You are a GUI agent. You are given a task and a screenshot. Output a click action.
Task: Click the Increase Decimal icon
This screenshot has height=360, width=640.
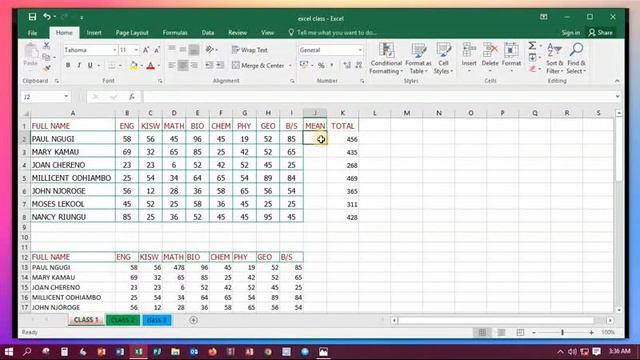click(347, 65)
